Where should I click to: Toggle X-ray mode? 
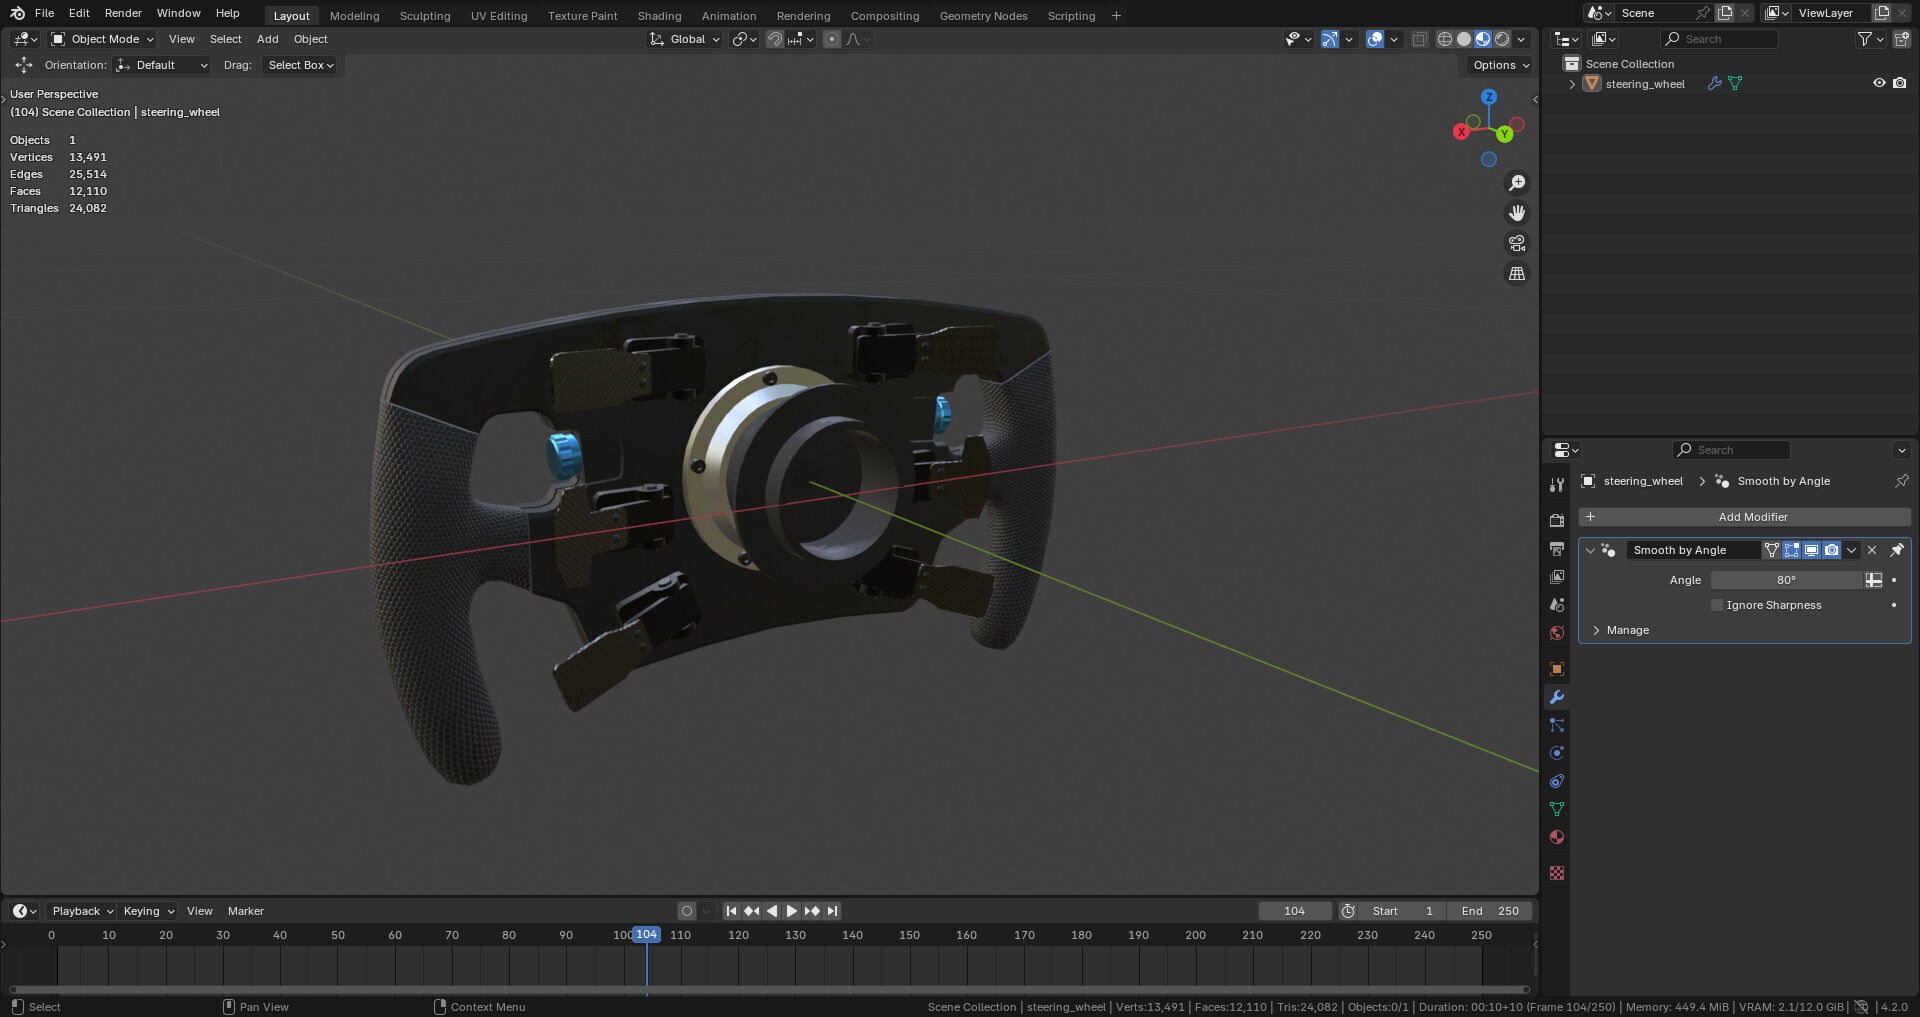(1419, 39)
